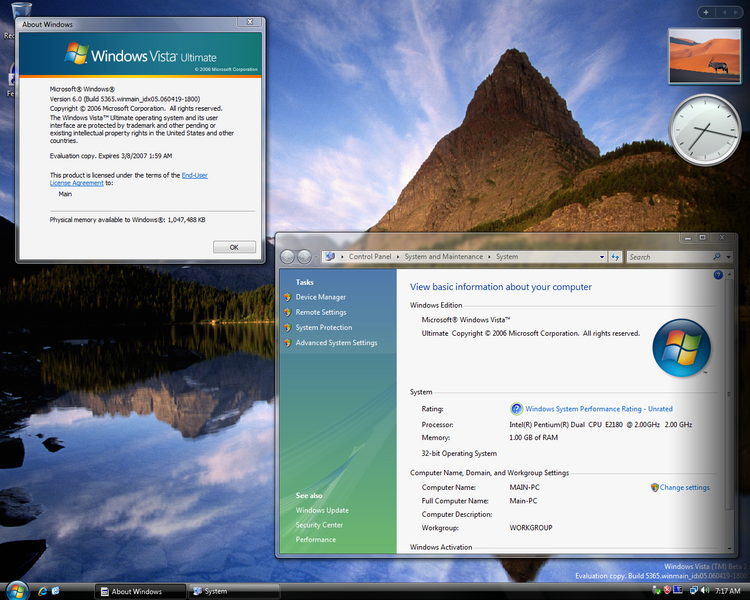Refresh the System window address bar
This screenshot has height=600, width=750.
[615, 257]
